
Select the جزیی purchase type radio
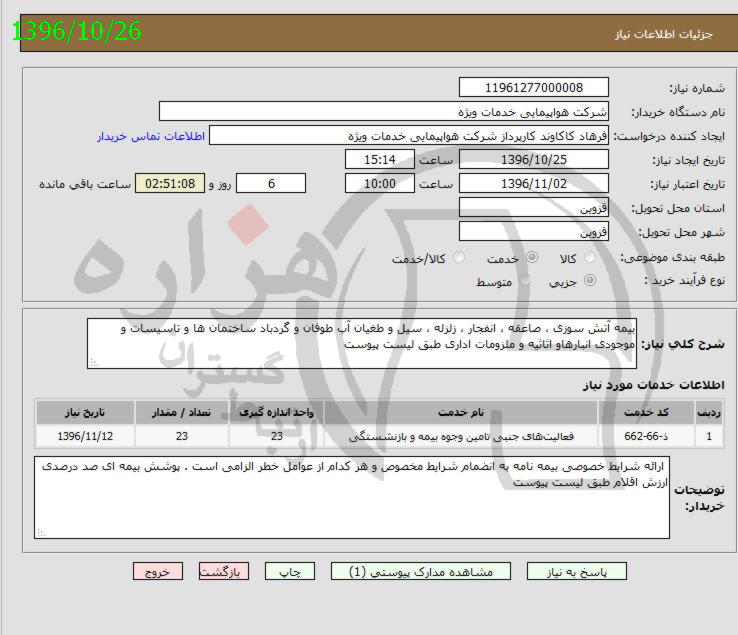(x=589, y=281)
